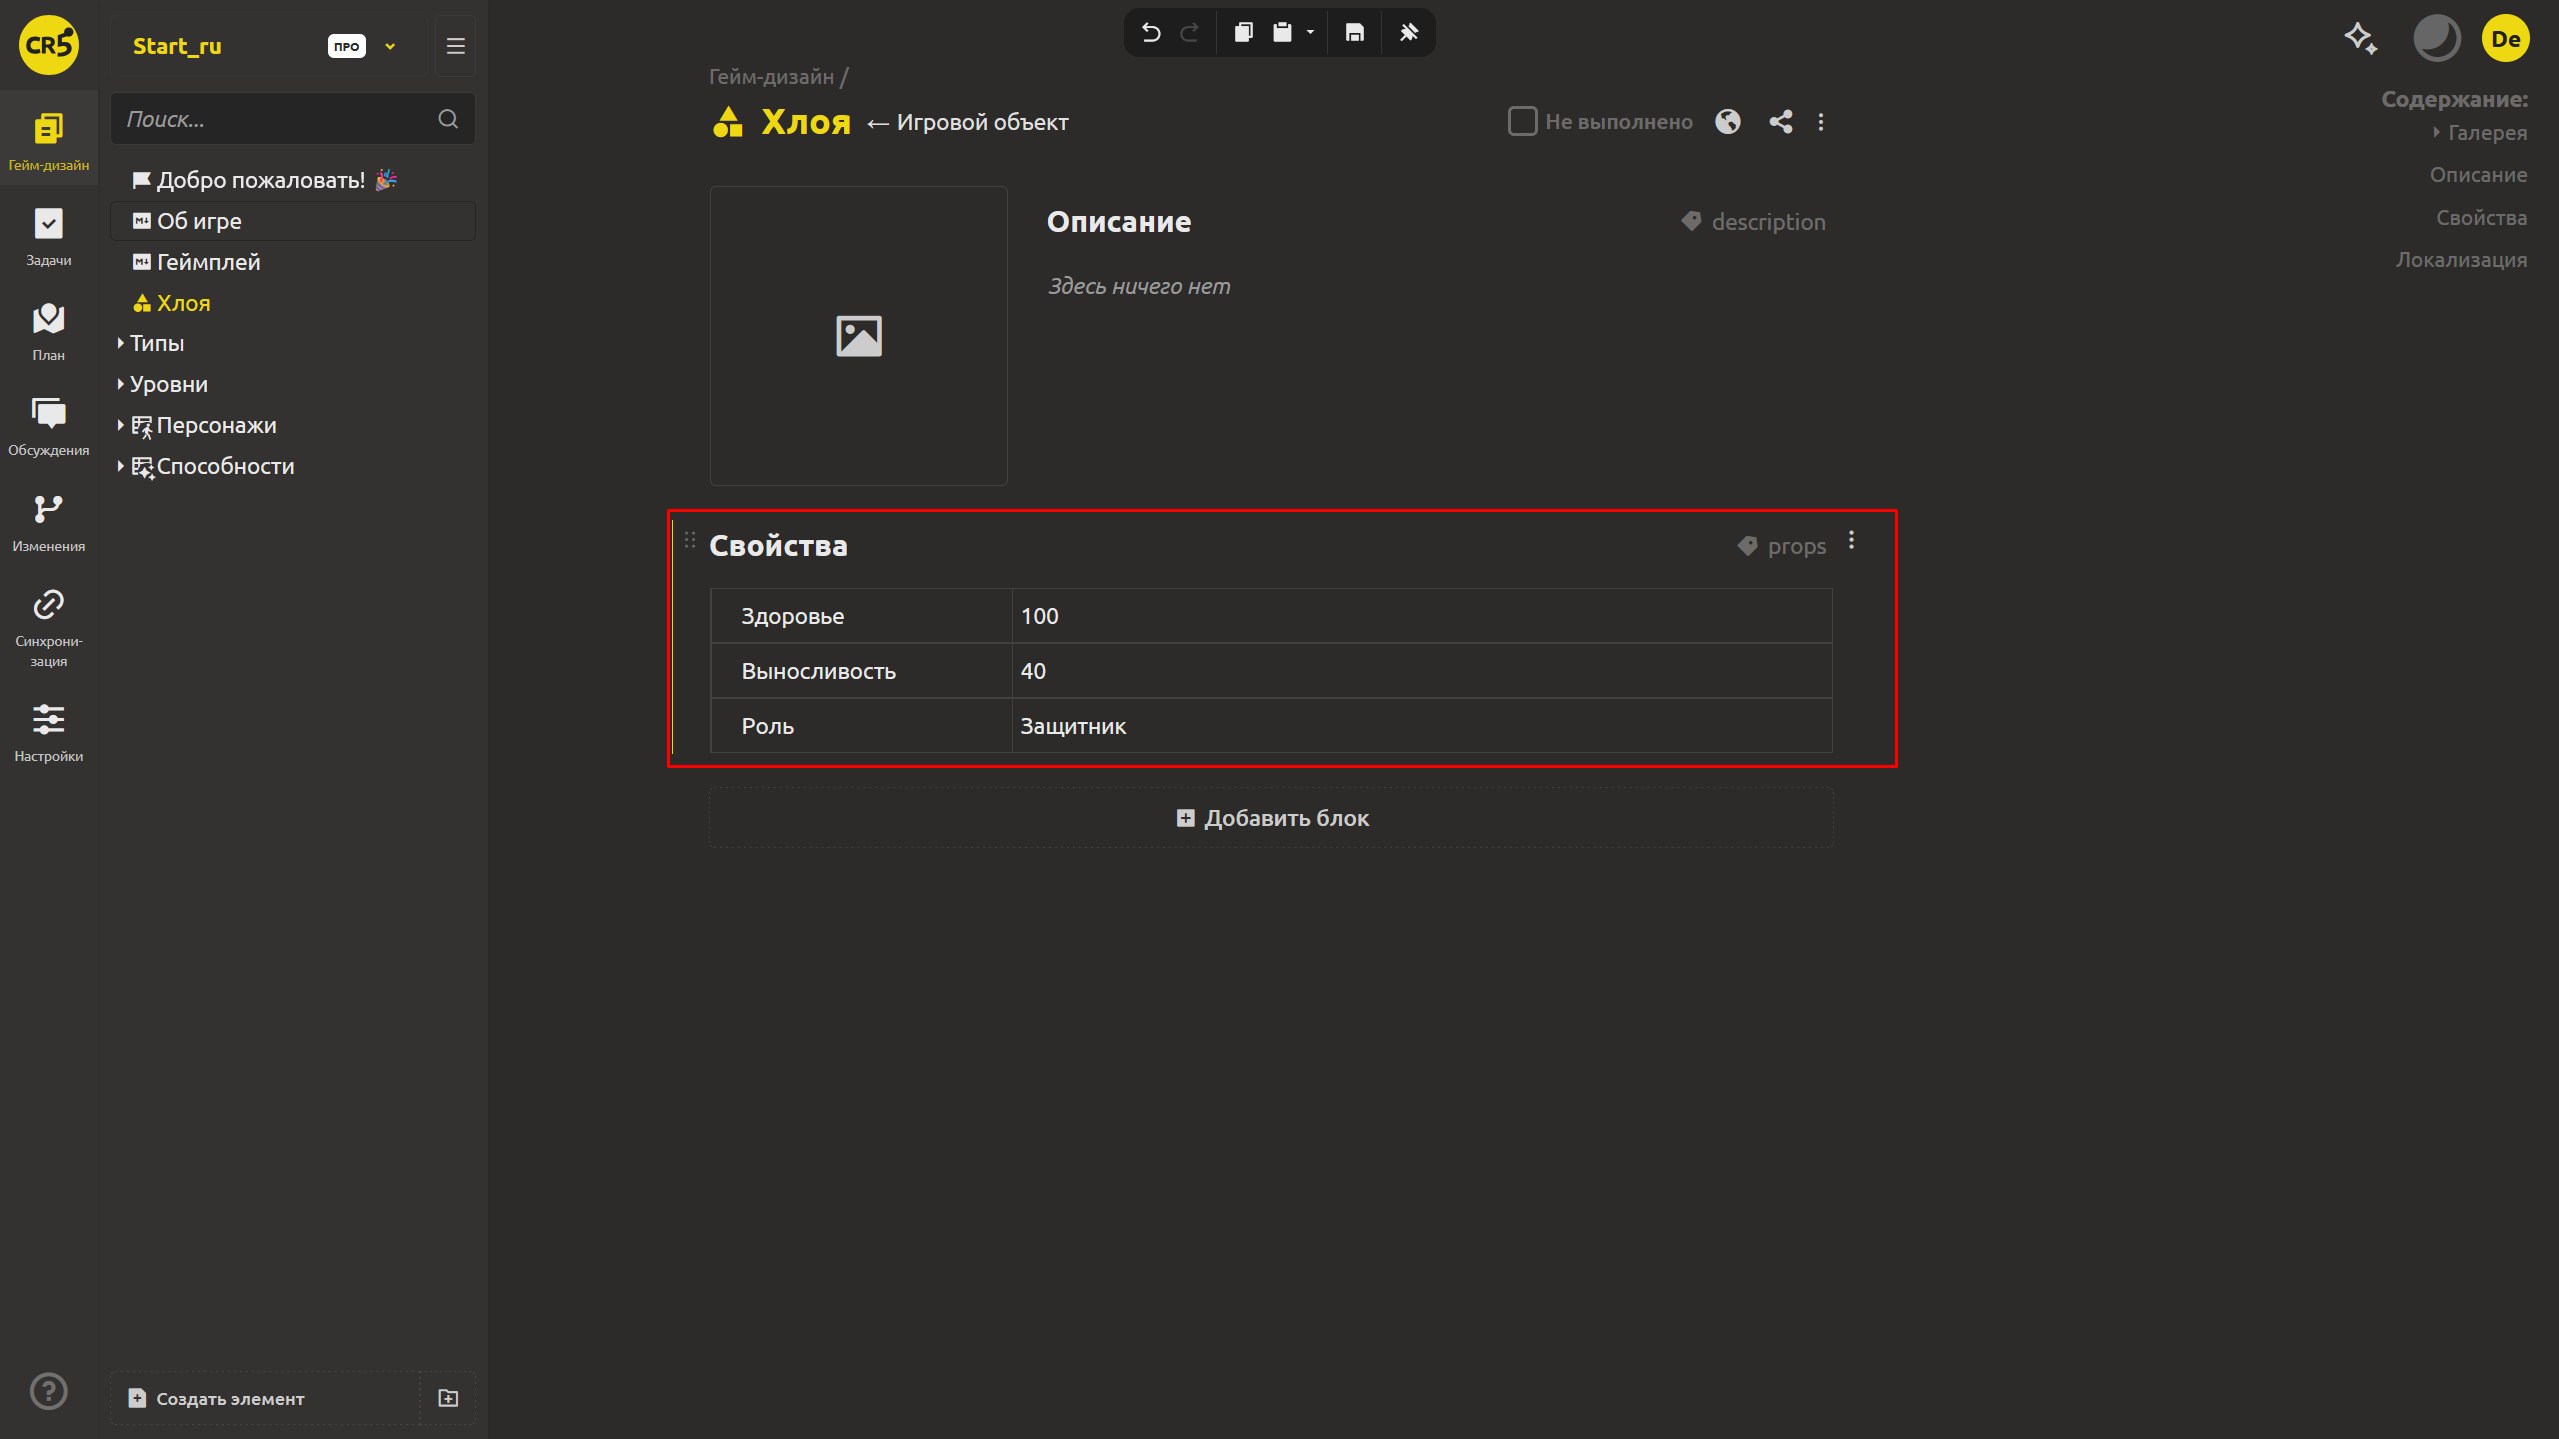
Task: Click the Выносливость property name
Action: pos(818,671)
